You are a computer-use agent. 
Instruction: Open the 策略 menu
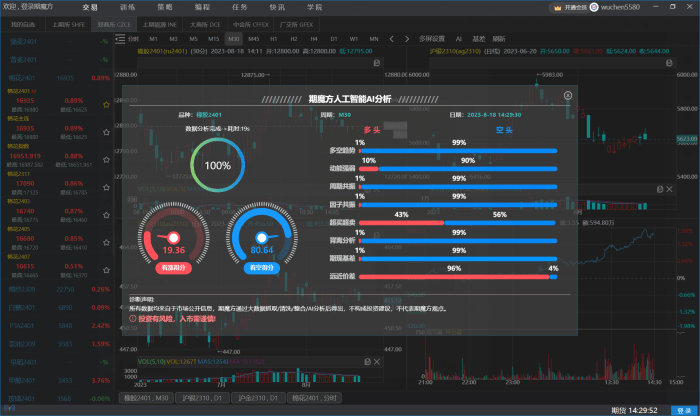point(164,6)
